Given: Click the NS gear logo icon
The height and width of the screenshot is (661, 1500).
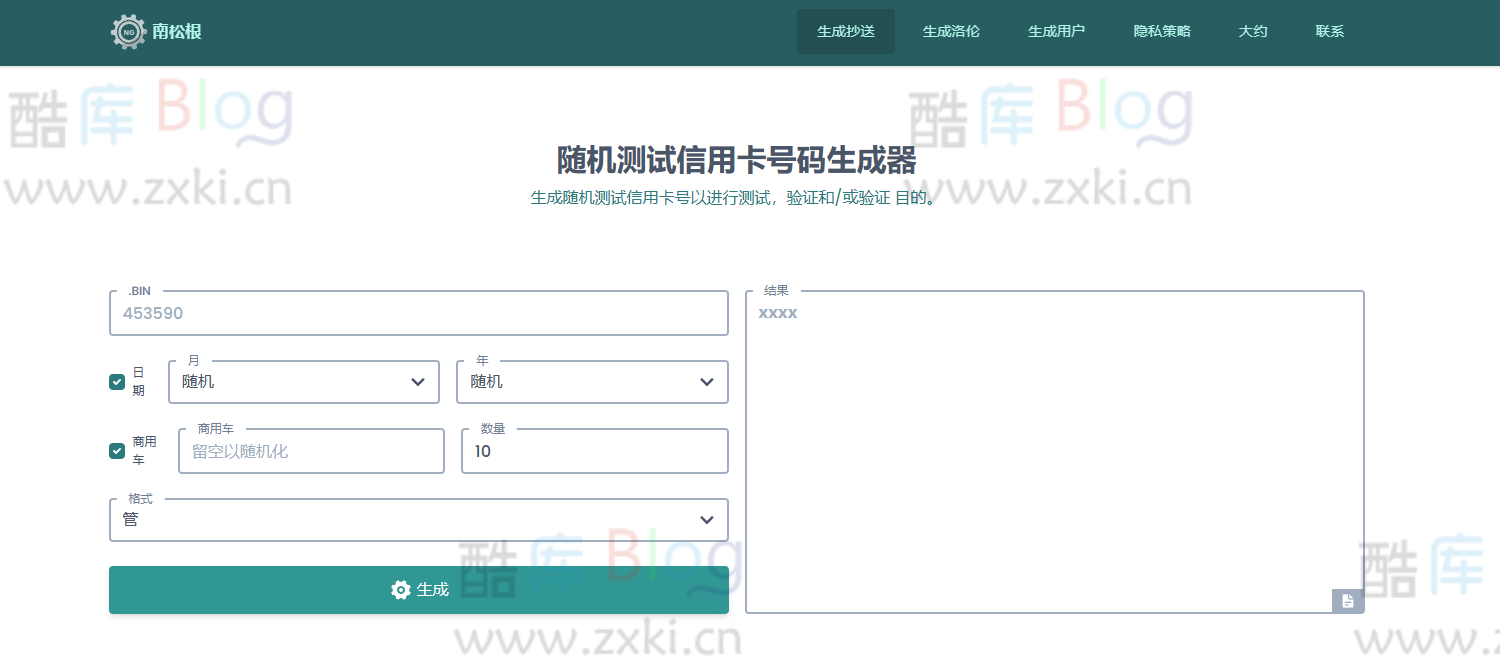Looking at the screenshot, I should (x=128, y=31).
